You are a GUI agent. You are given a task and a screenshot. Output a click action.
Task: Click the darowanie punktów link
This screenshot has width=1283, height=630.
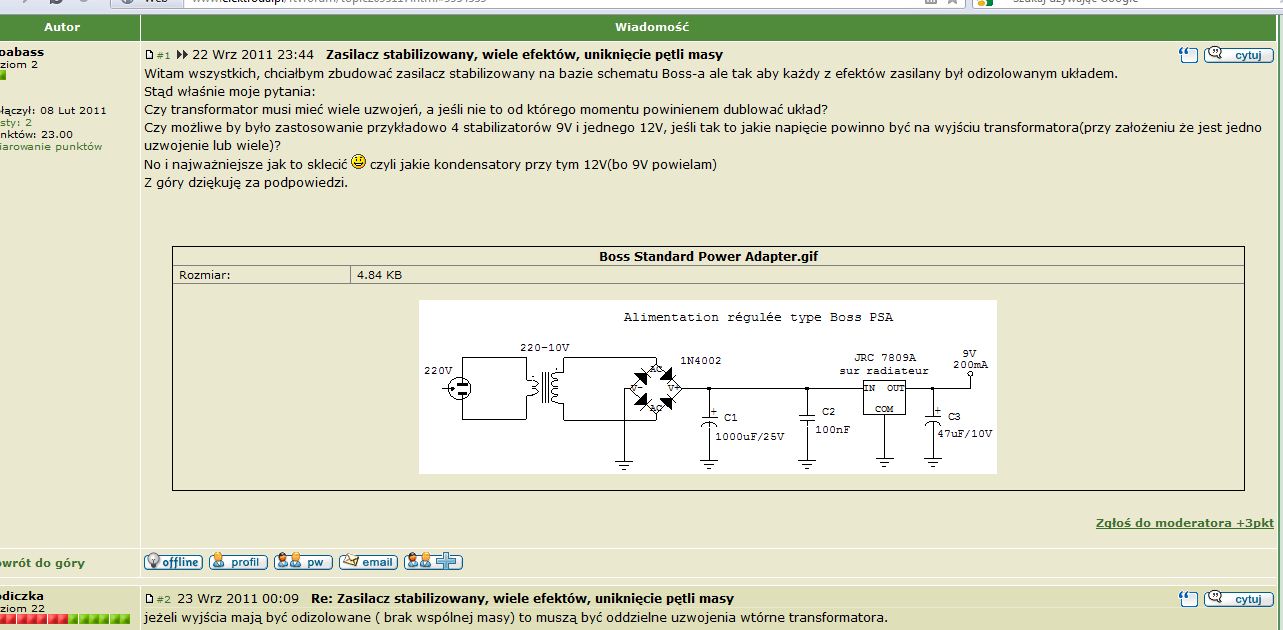[x=50, y=147]
